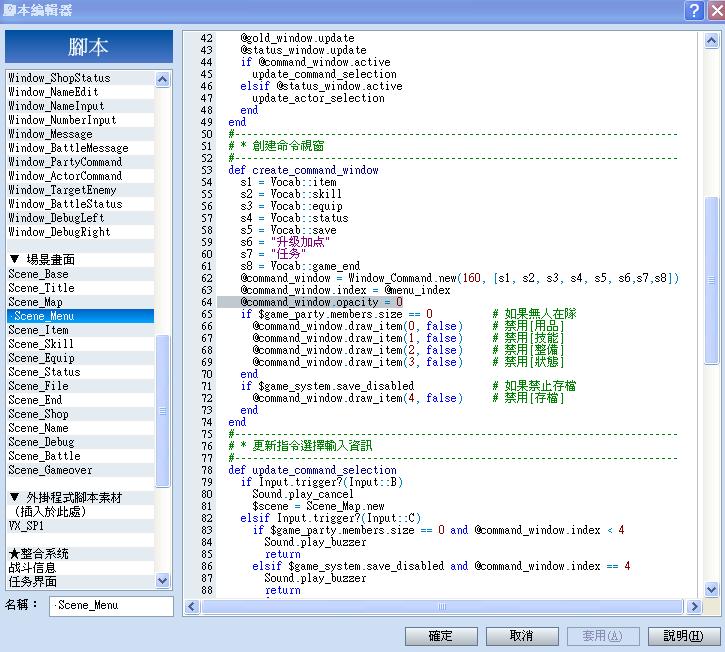Select Scene_File script
The width and height of the screenshot is (725, 652).
80,386
